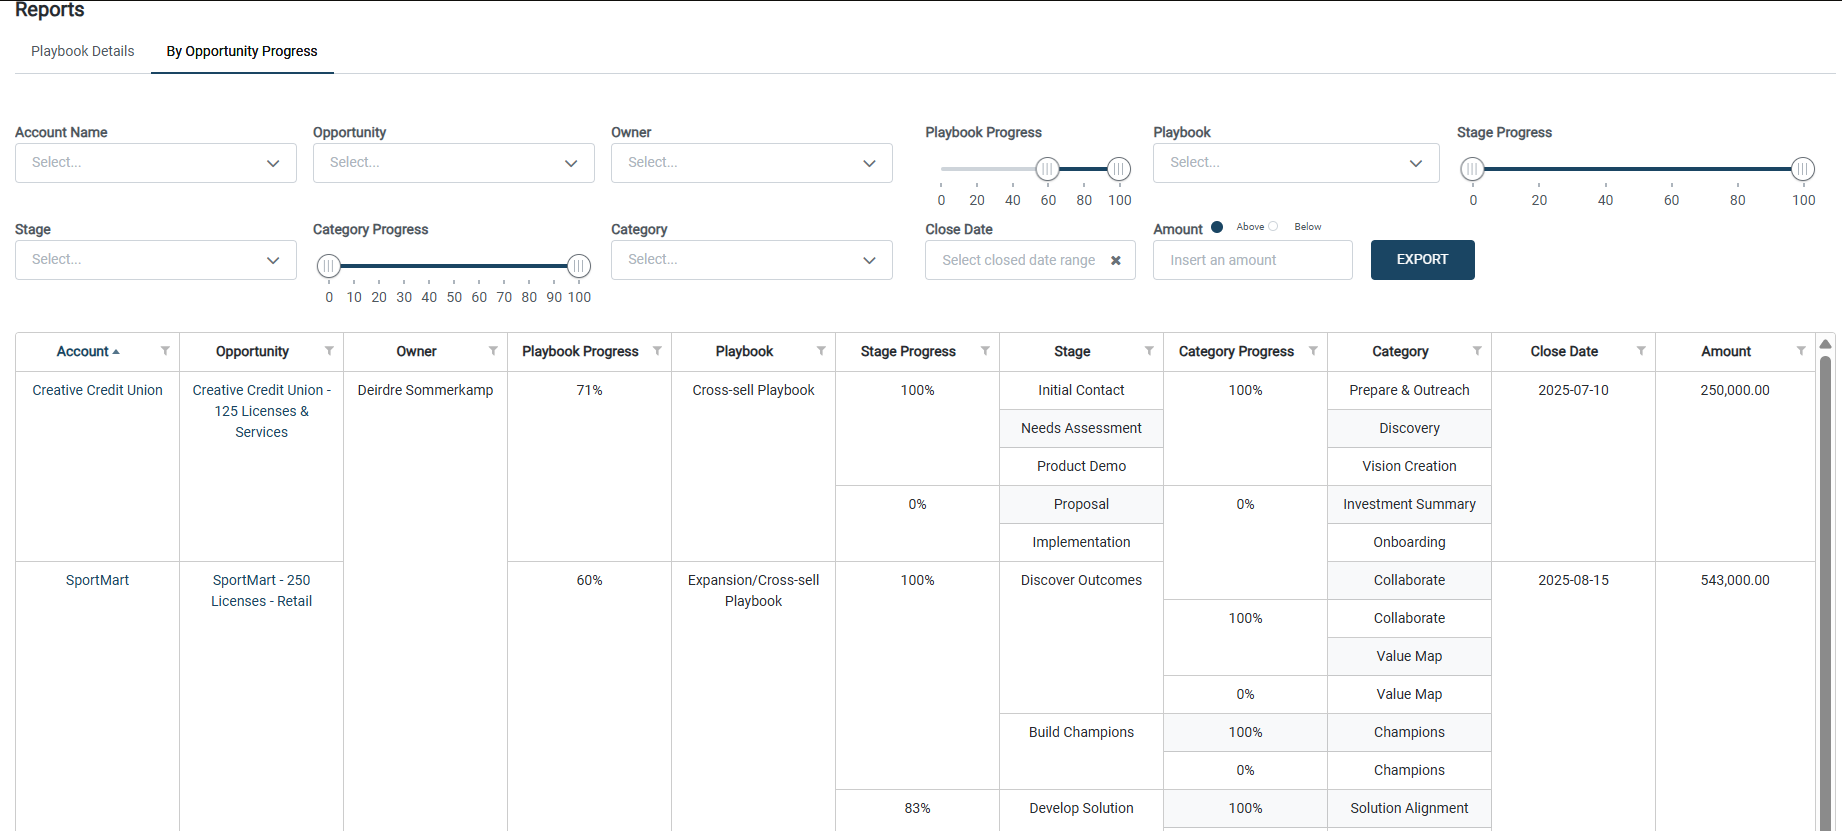This screenshot has height=831, width=1842.
Task: Focus the Insert an amount field
Action: (1253, 260)
